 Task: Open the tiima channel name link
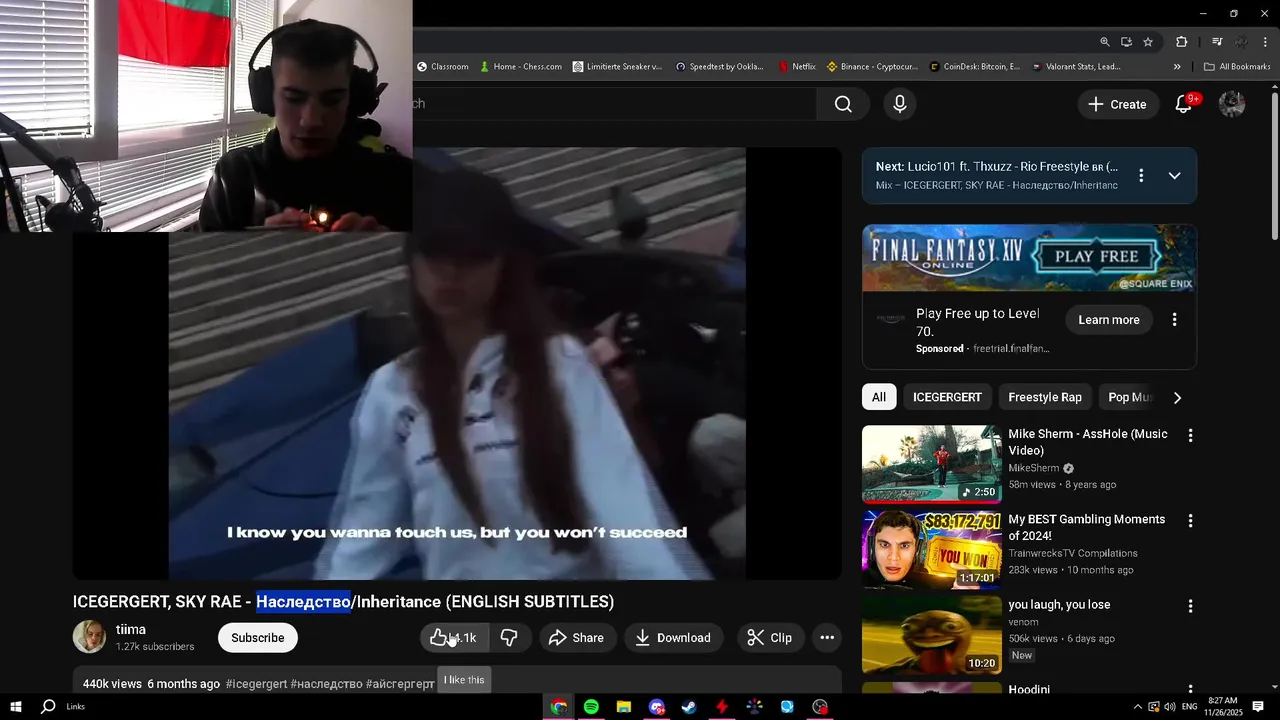pos(131,629)
